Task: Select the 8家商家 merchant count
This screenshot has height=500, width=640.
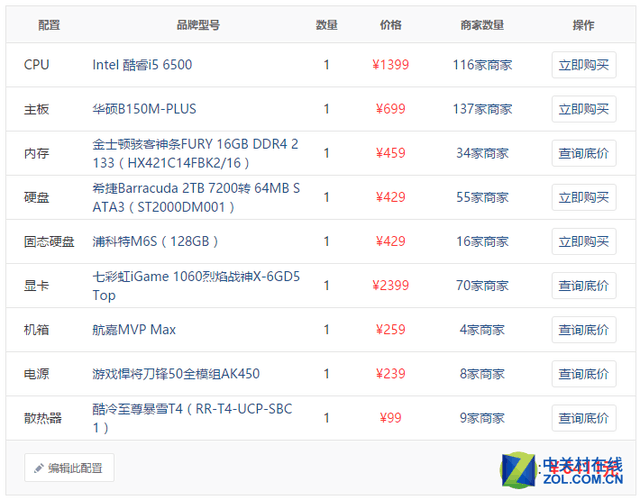Action: coord(482,373)
